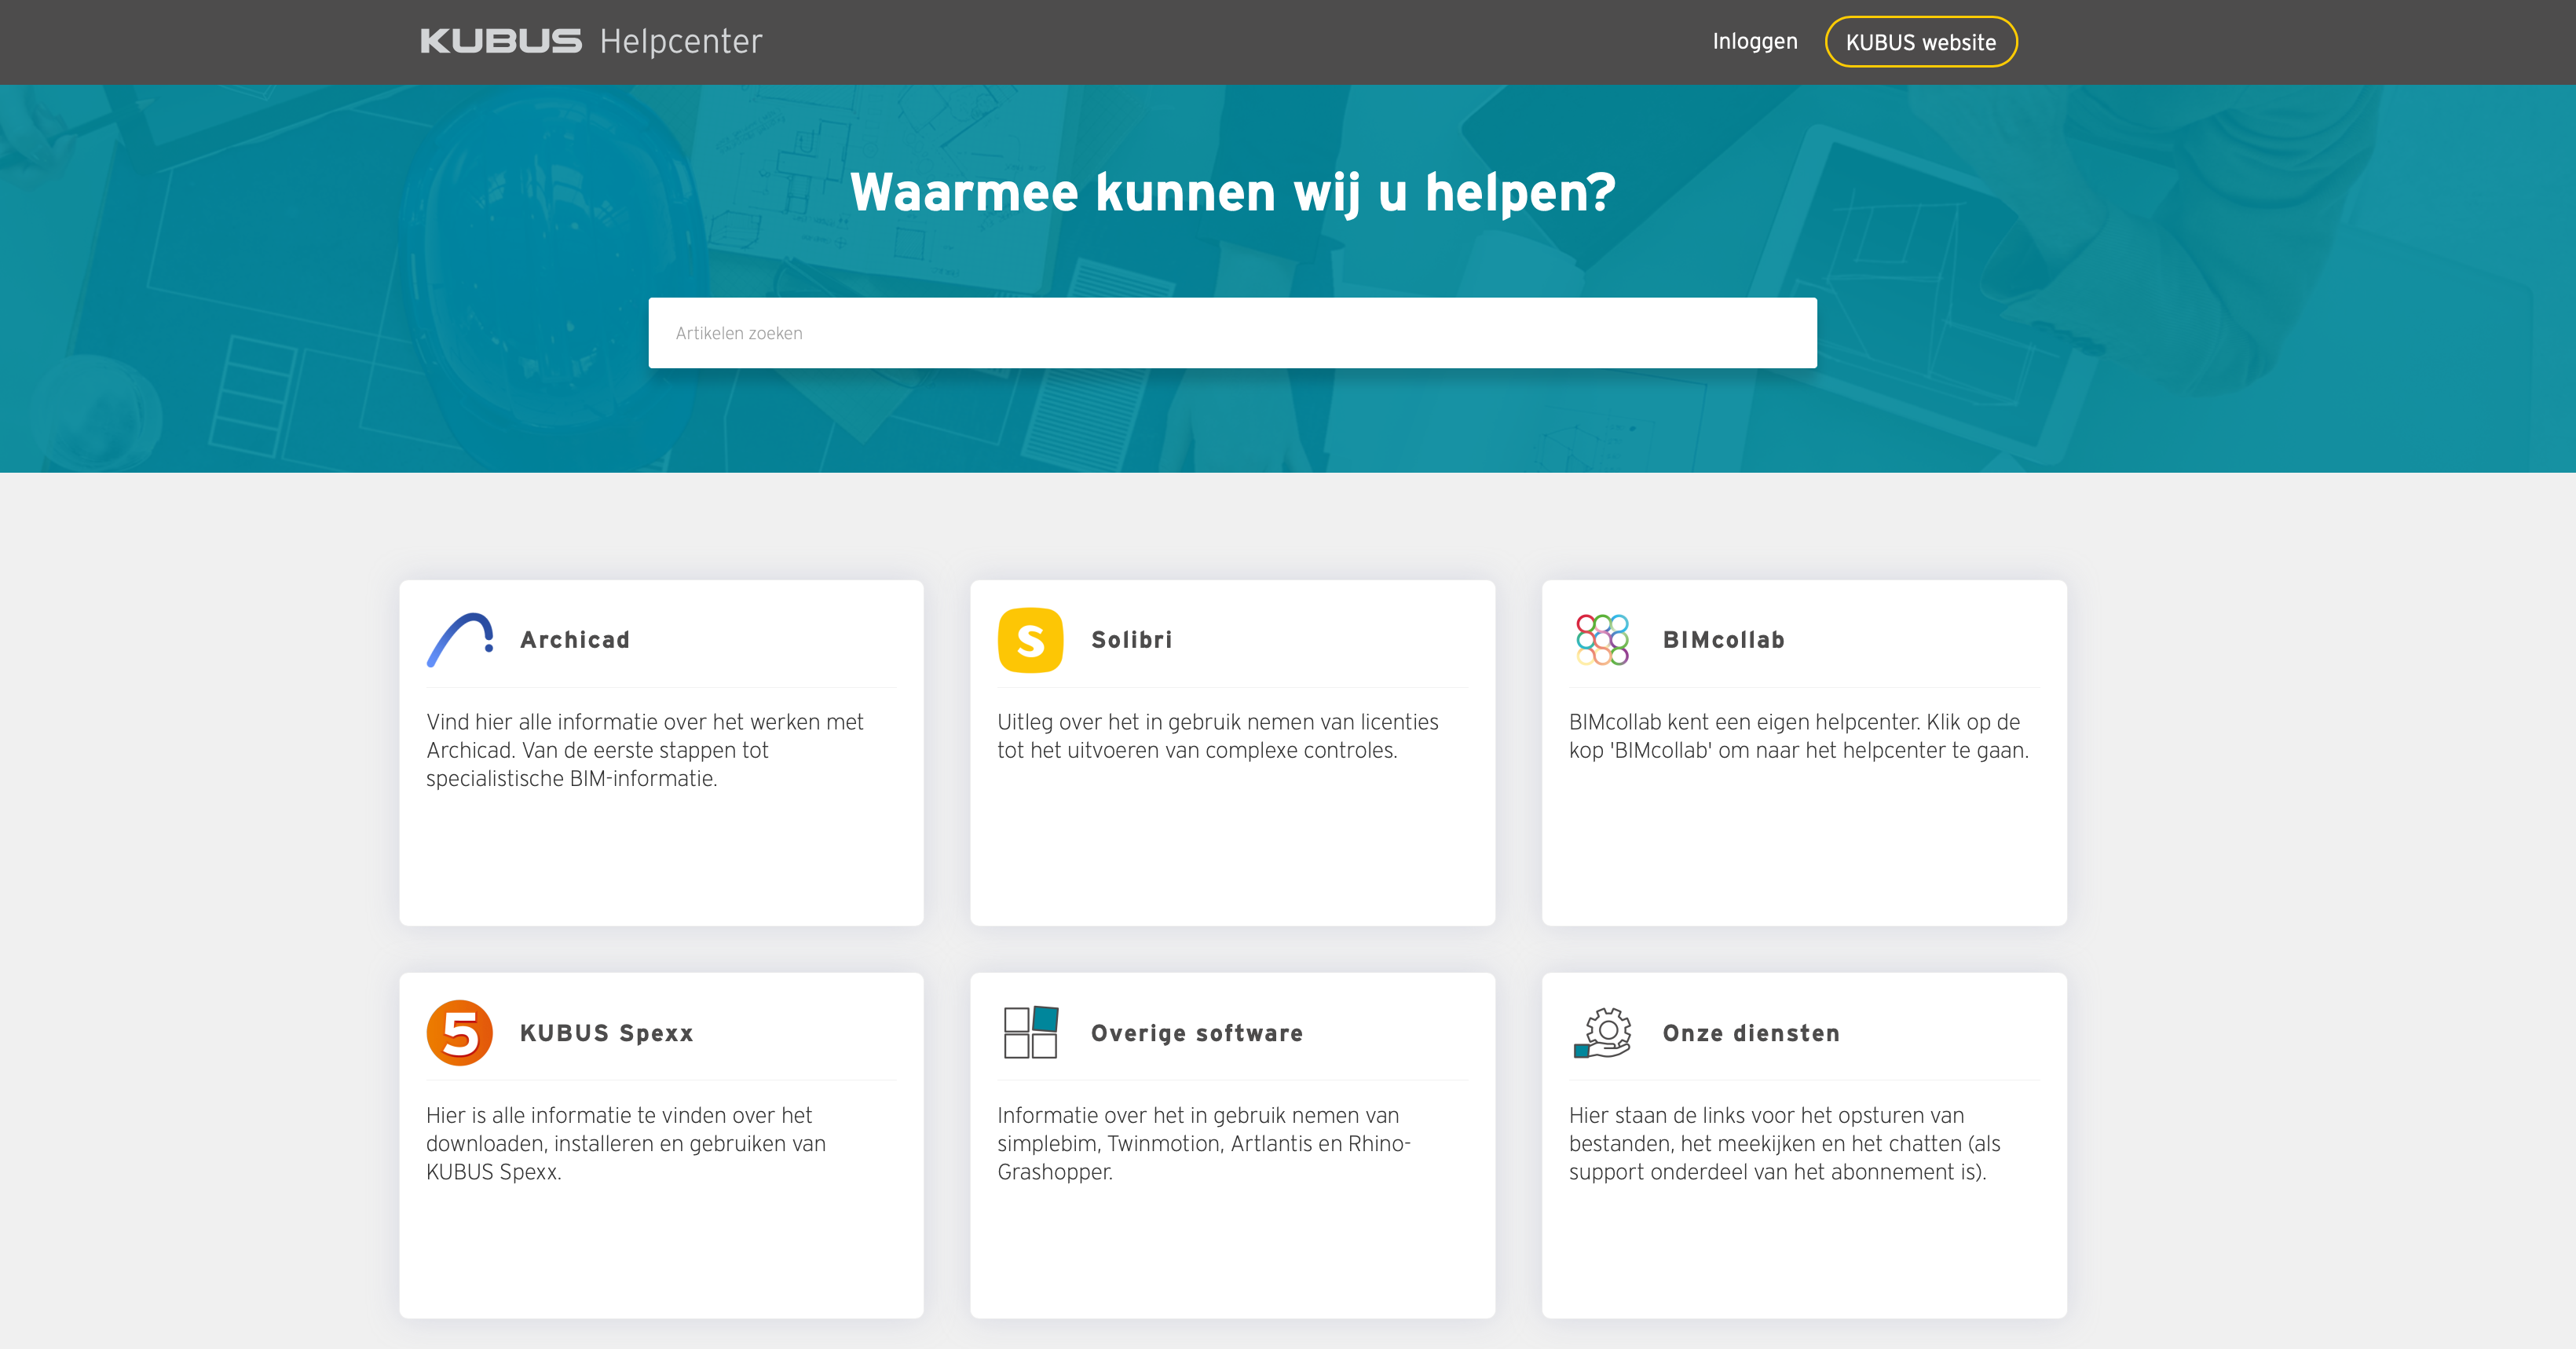Open the Inloggen link

(1755, 42)
